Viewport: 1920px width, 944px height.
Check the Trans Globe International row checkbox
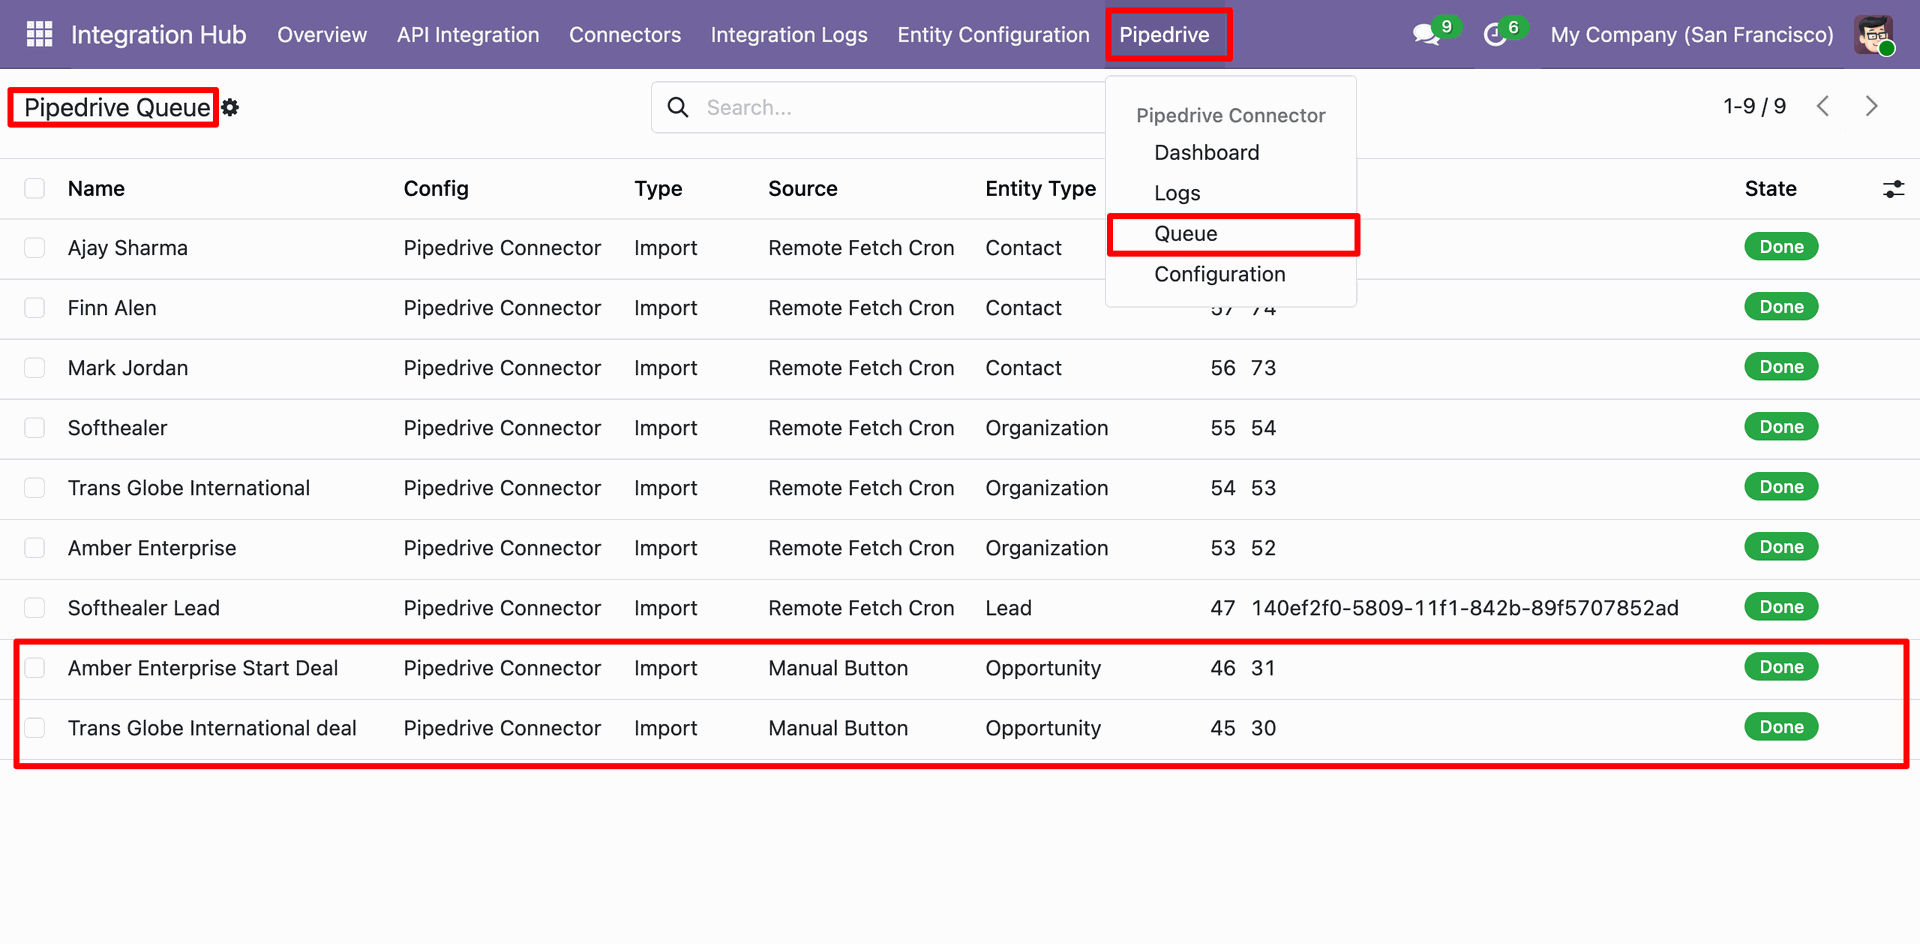[35, 487]
